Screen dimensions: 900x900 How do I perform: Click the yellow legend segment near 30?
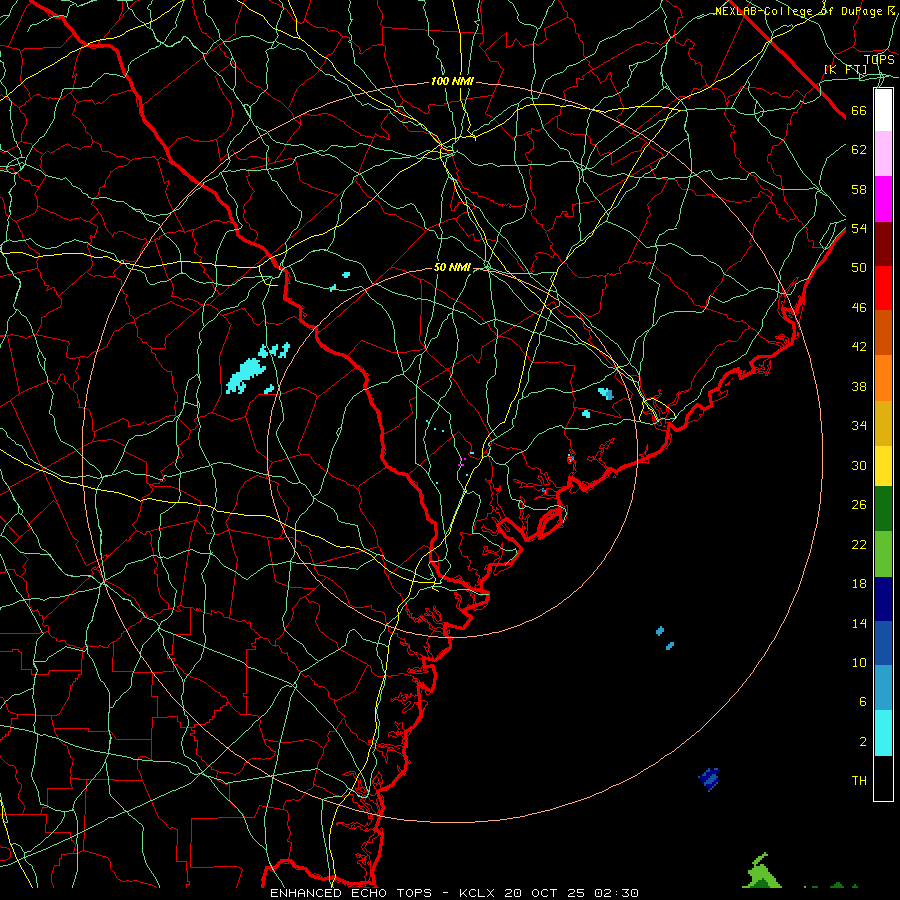click(883, 465)
